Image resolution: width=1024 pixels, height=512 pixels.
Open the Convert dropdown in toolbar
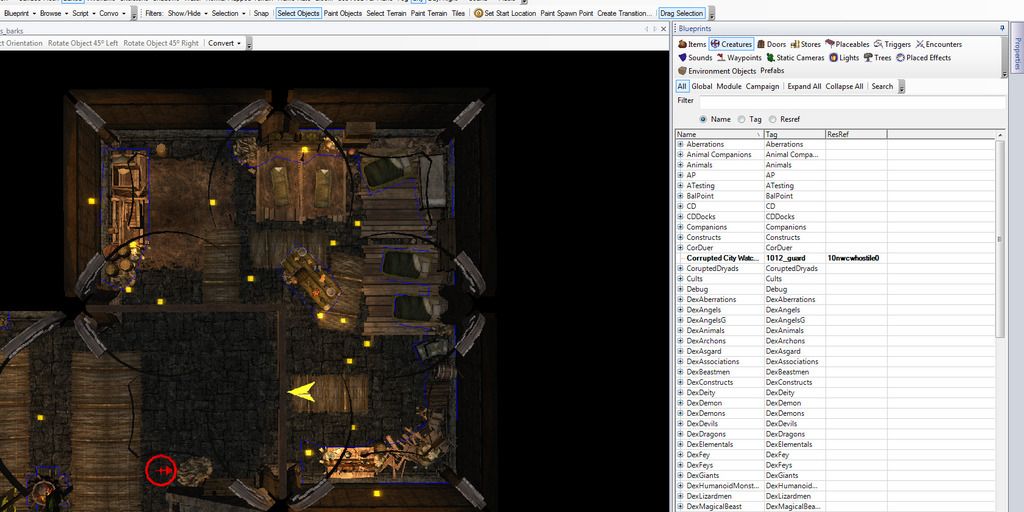click(x=226, y=43)
